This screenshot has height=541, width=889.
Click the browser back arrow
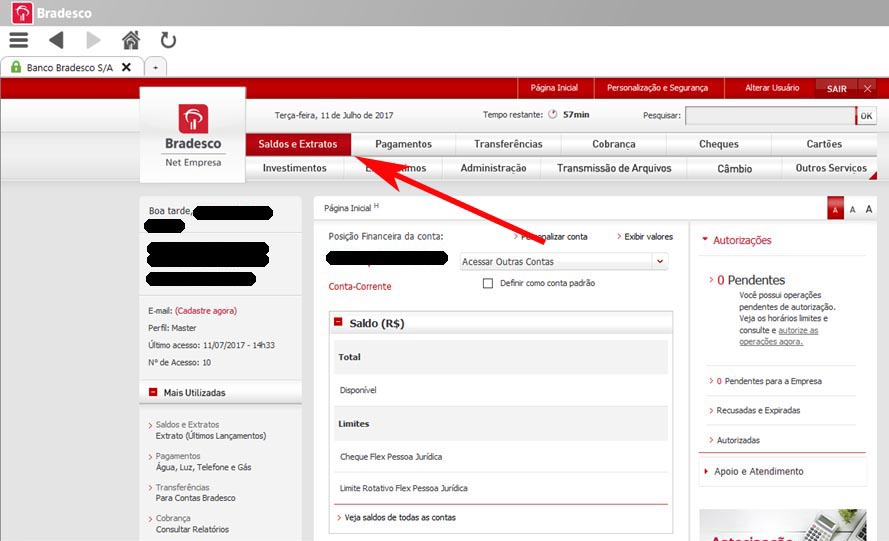click(56, 40)
